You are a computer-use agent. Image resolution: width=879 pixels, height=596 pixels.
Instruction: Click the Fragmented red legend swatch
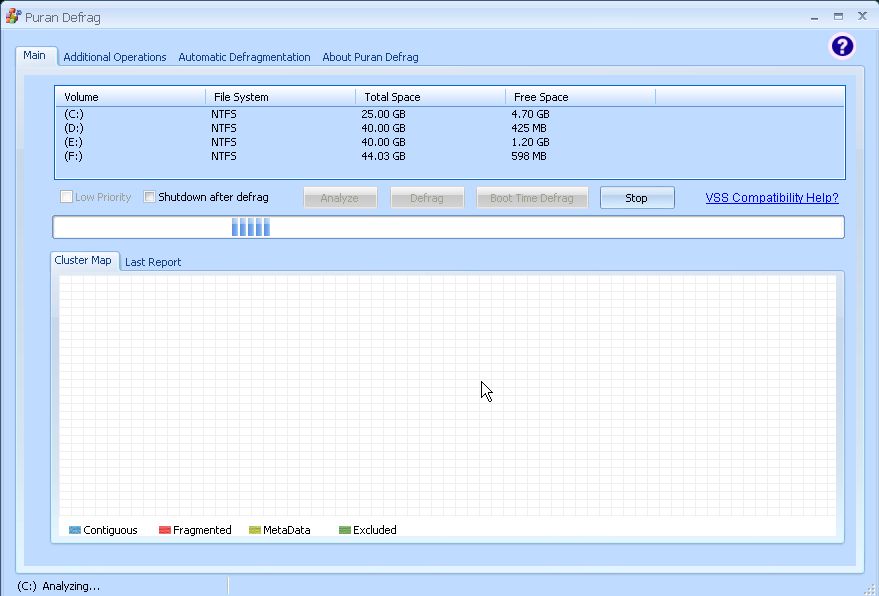(165, 530)
